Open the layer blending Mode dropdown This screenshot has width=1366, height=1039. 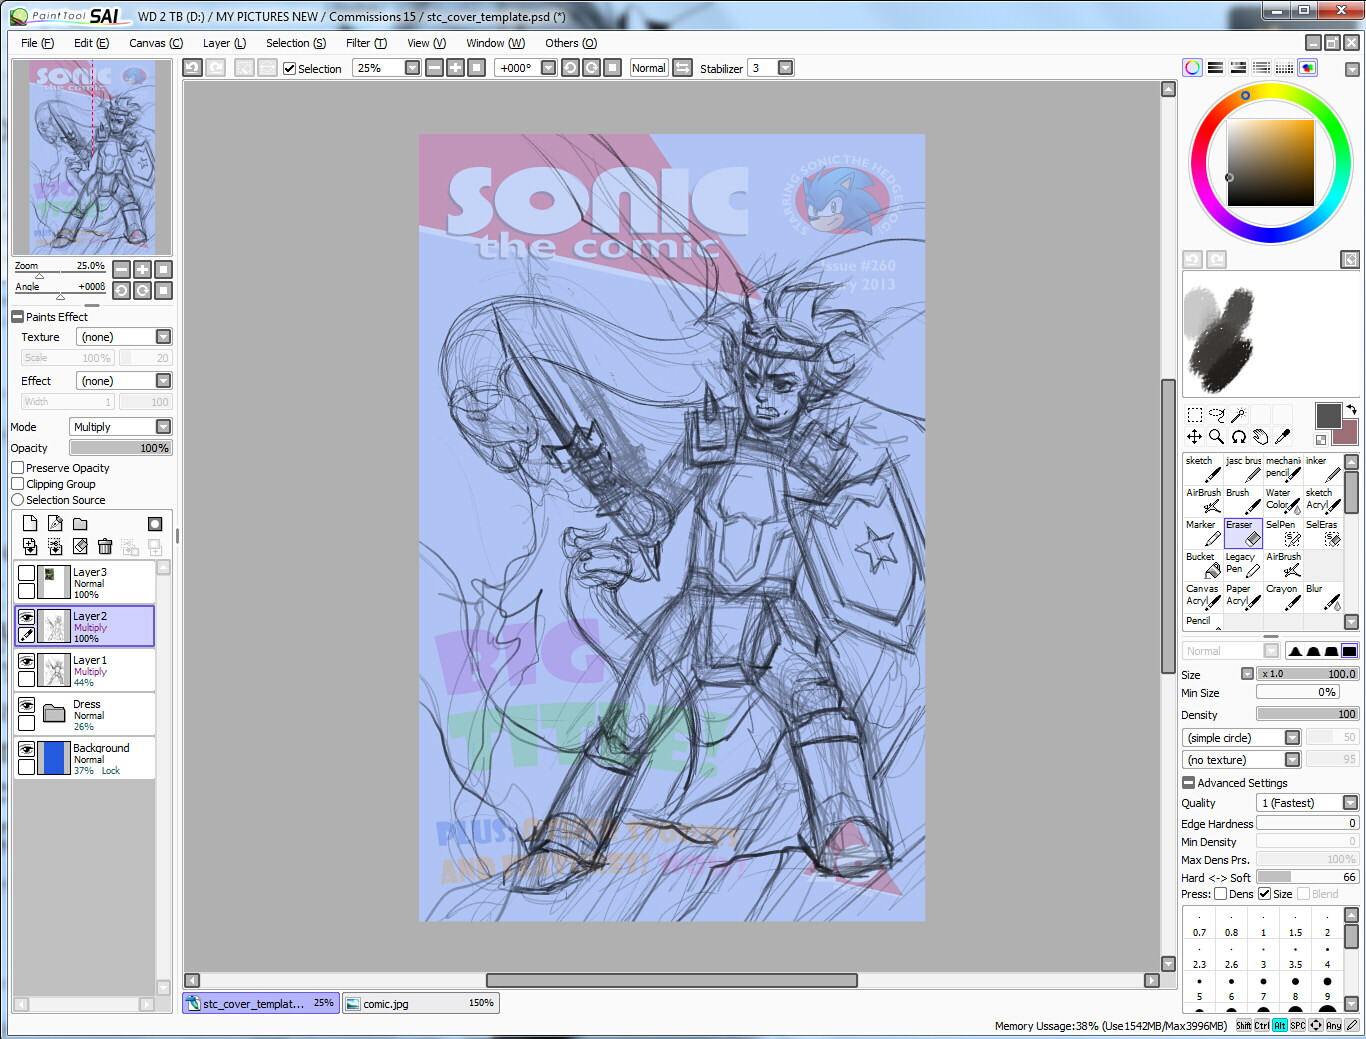[x=121, y=427]
